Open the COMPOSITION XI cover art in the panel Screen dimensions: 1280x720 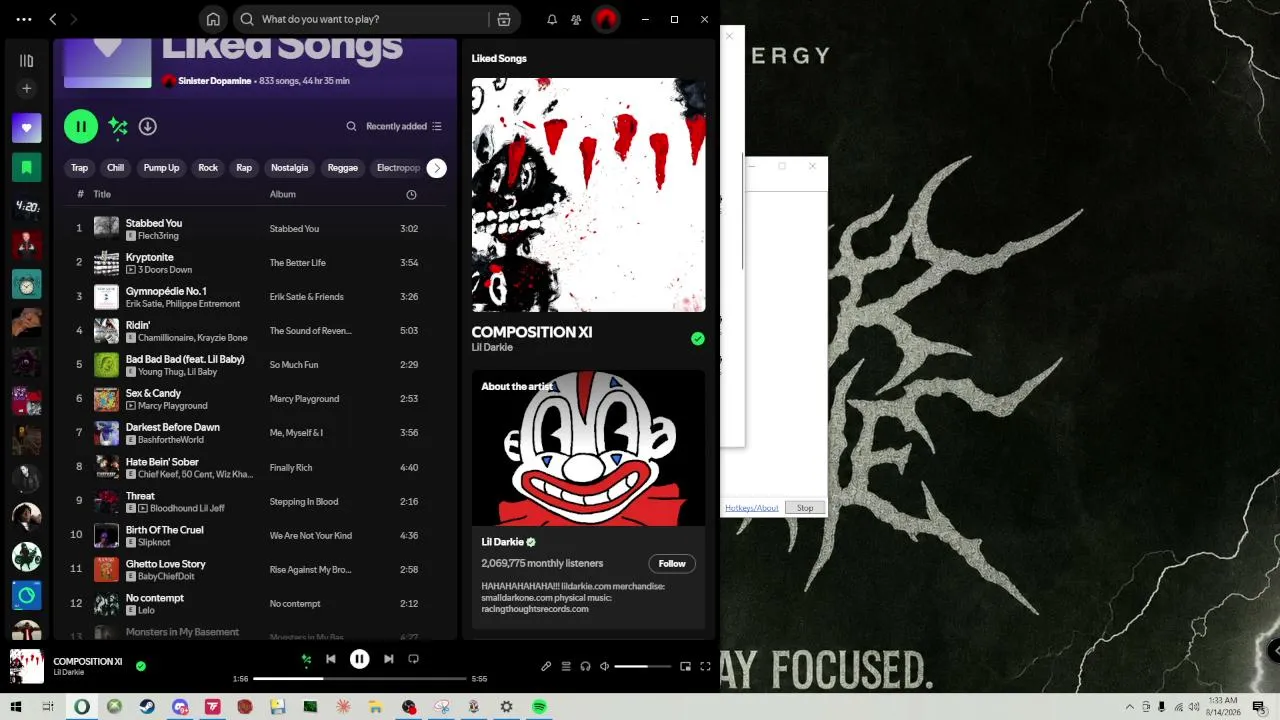click(589, 195)
